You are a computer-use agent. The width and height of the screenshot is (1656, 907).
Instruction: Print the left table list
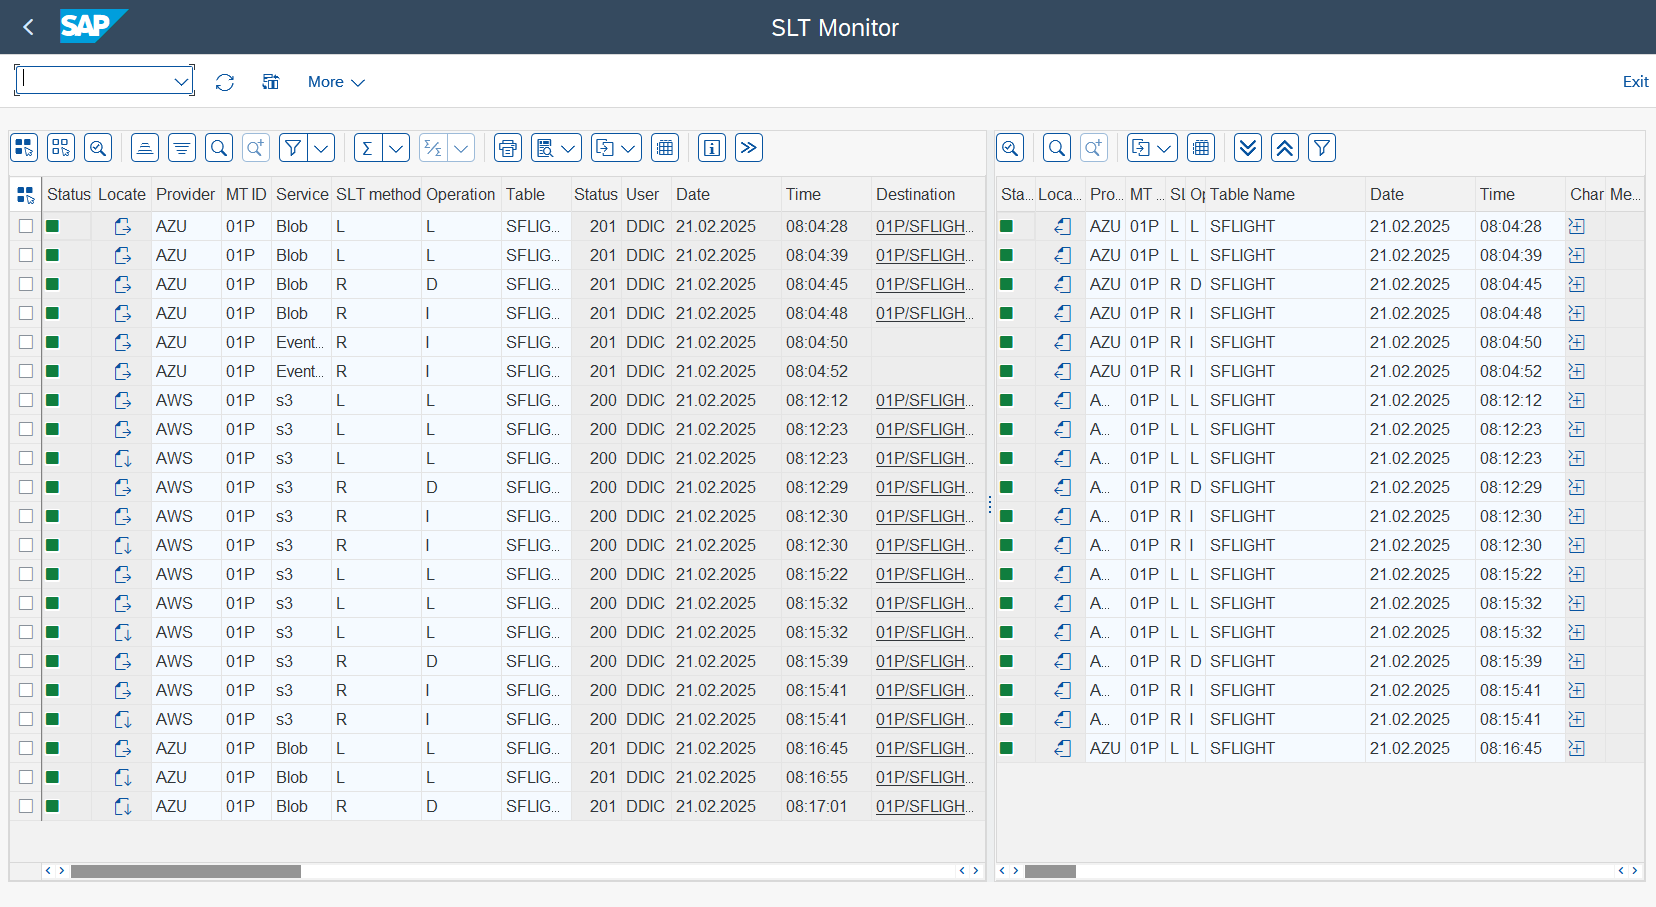point(508,148)
